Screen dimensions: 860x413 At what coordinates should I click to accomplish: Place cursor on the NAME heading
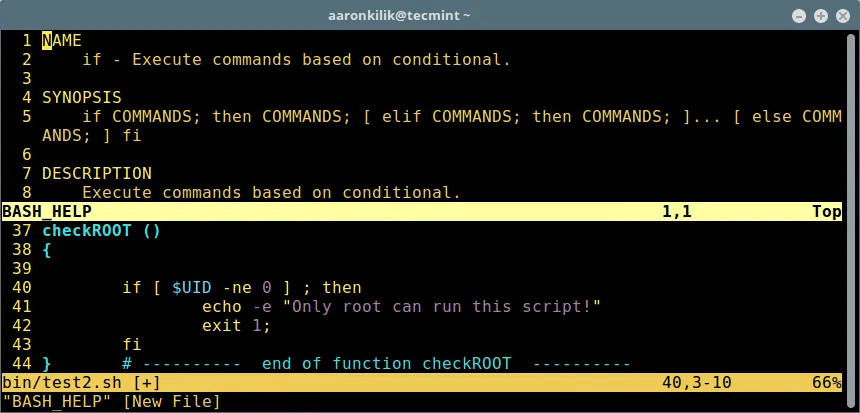click(x=62, y=40)
